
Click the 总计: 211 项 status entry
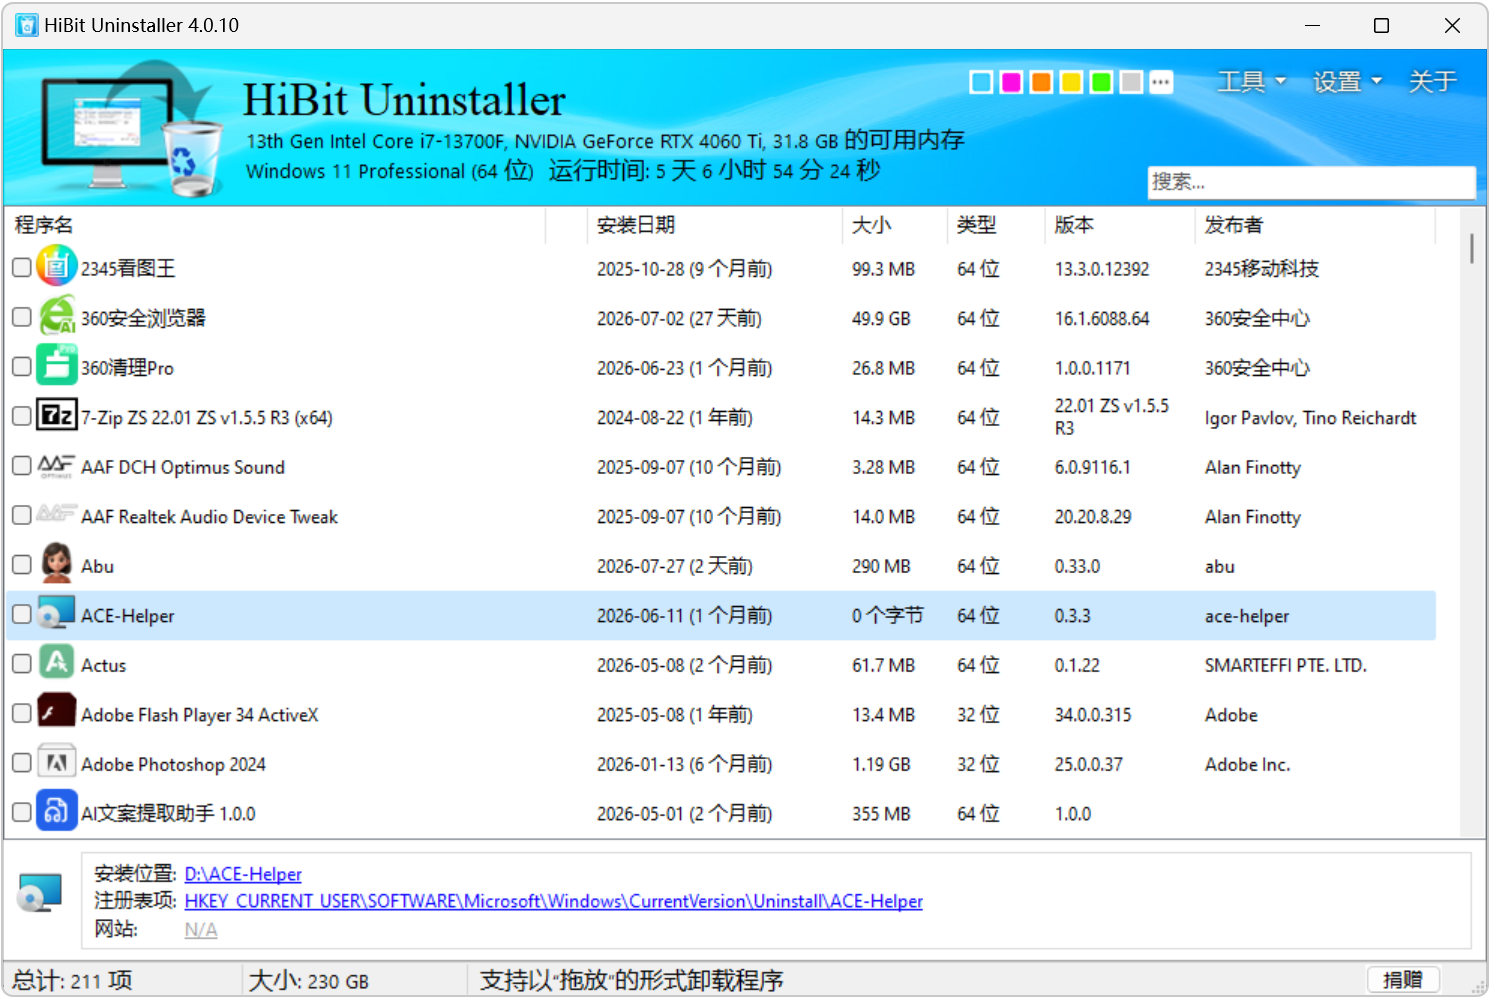pyautogui.click(x=72, y=981)
